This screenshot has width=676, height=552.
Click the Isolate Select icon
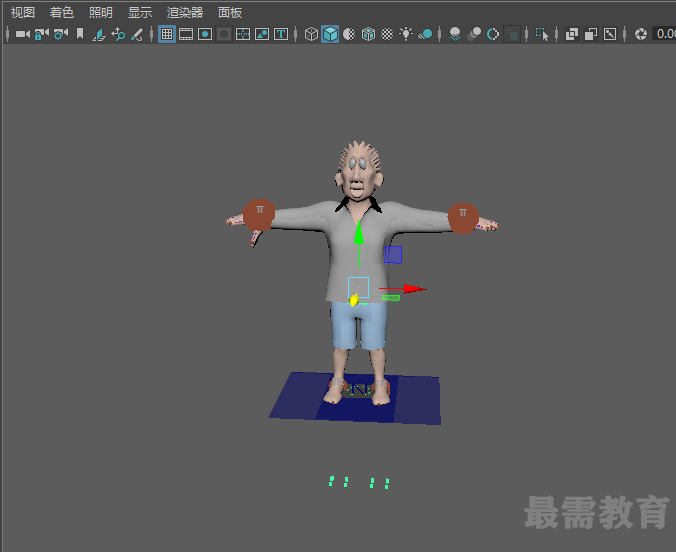pos(542,34)
